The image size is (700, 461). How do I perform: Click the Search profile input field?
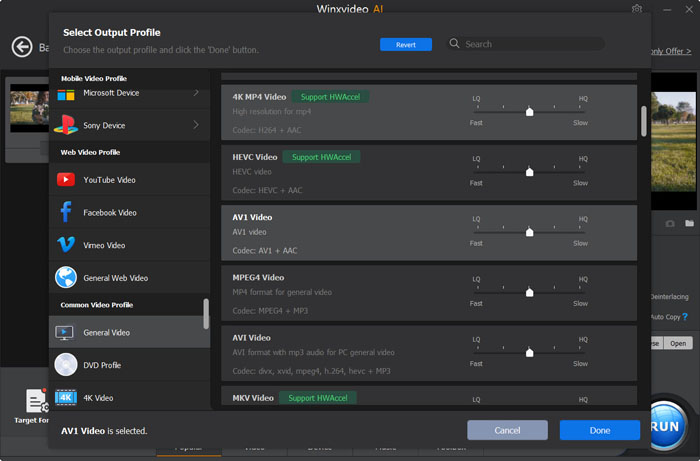[x=526, y=44]
